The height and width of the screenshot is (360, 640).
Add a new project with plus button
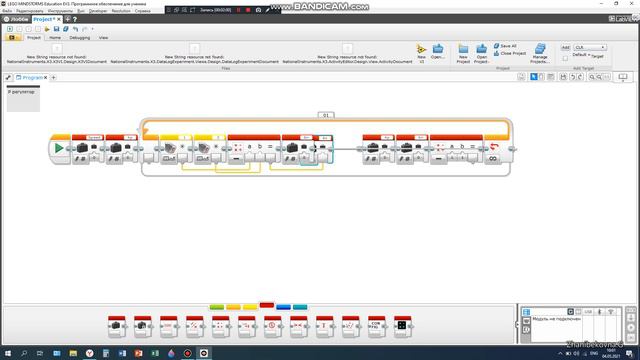(x=68, y=19)
